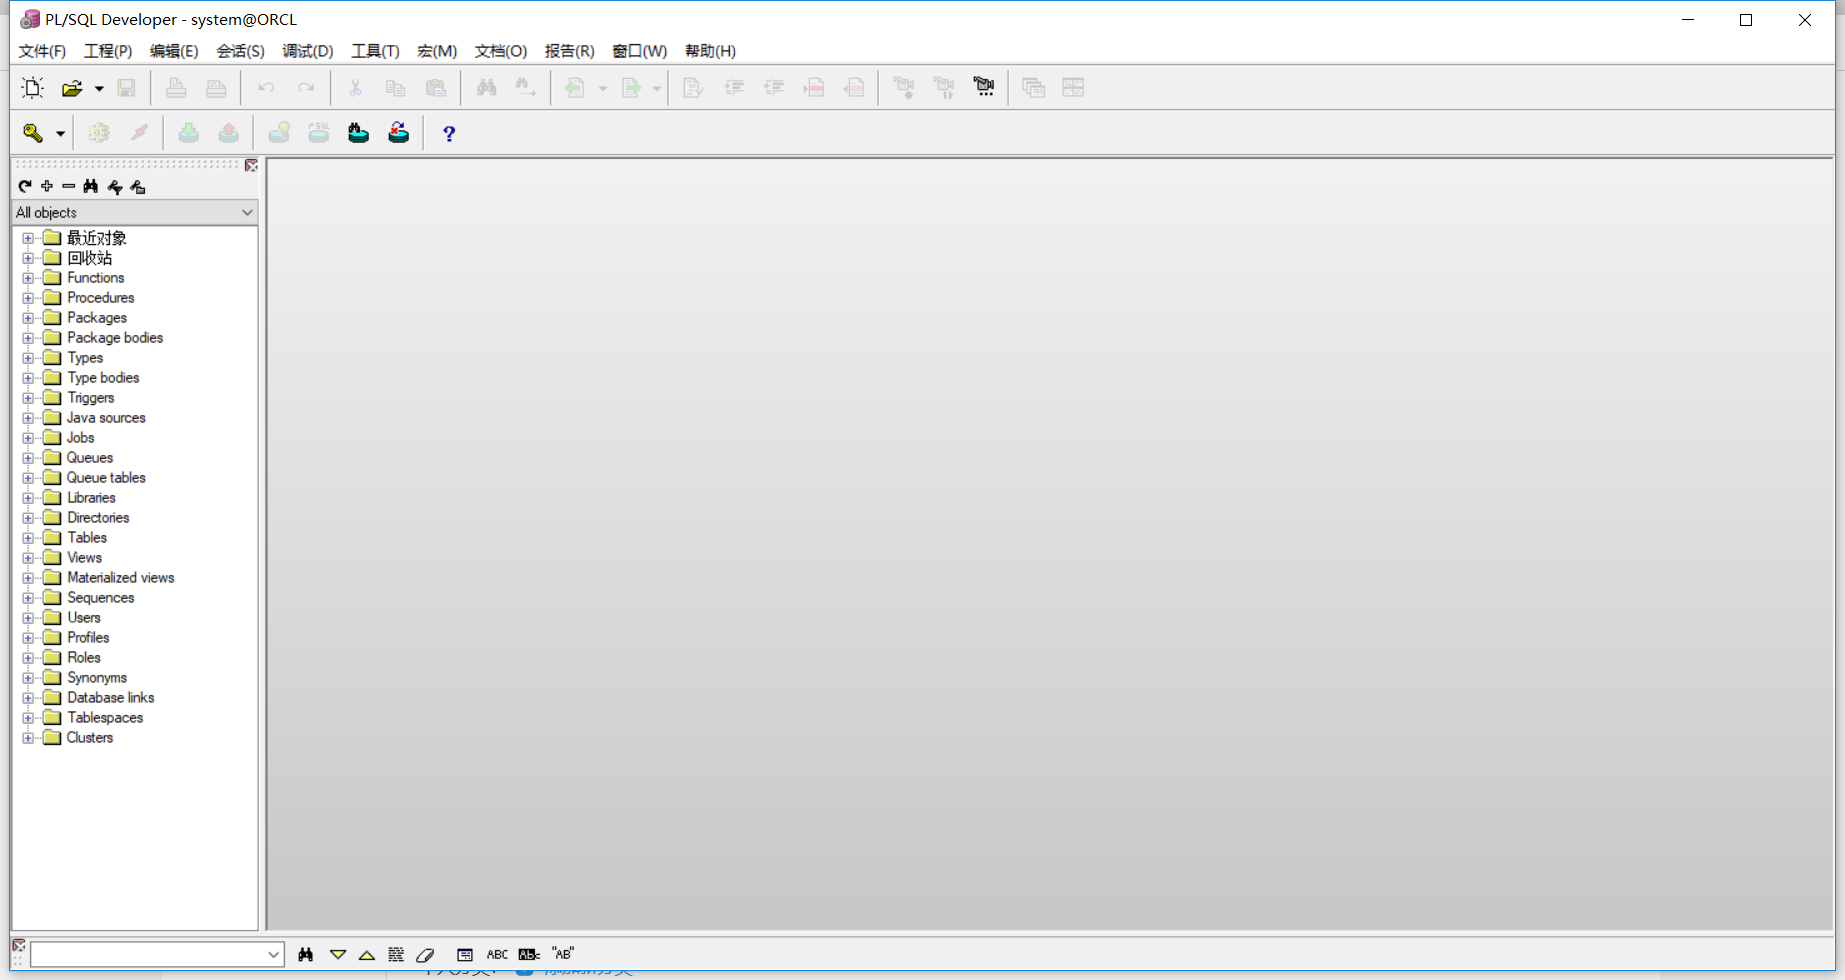Click the Find previous up-arrow icon
The height and width of the screenshot is (980, 1845).
[367, 955]
